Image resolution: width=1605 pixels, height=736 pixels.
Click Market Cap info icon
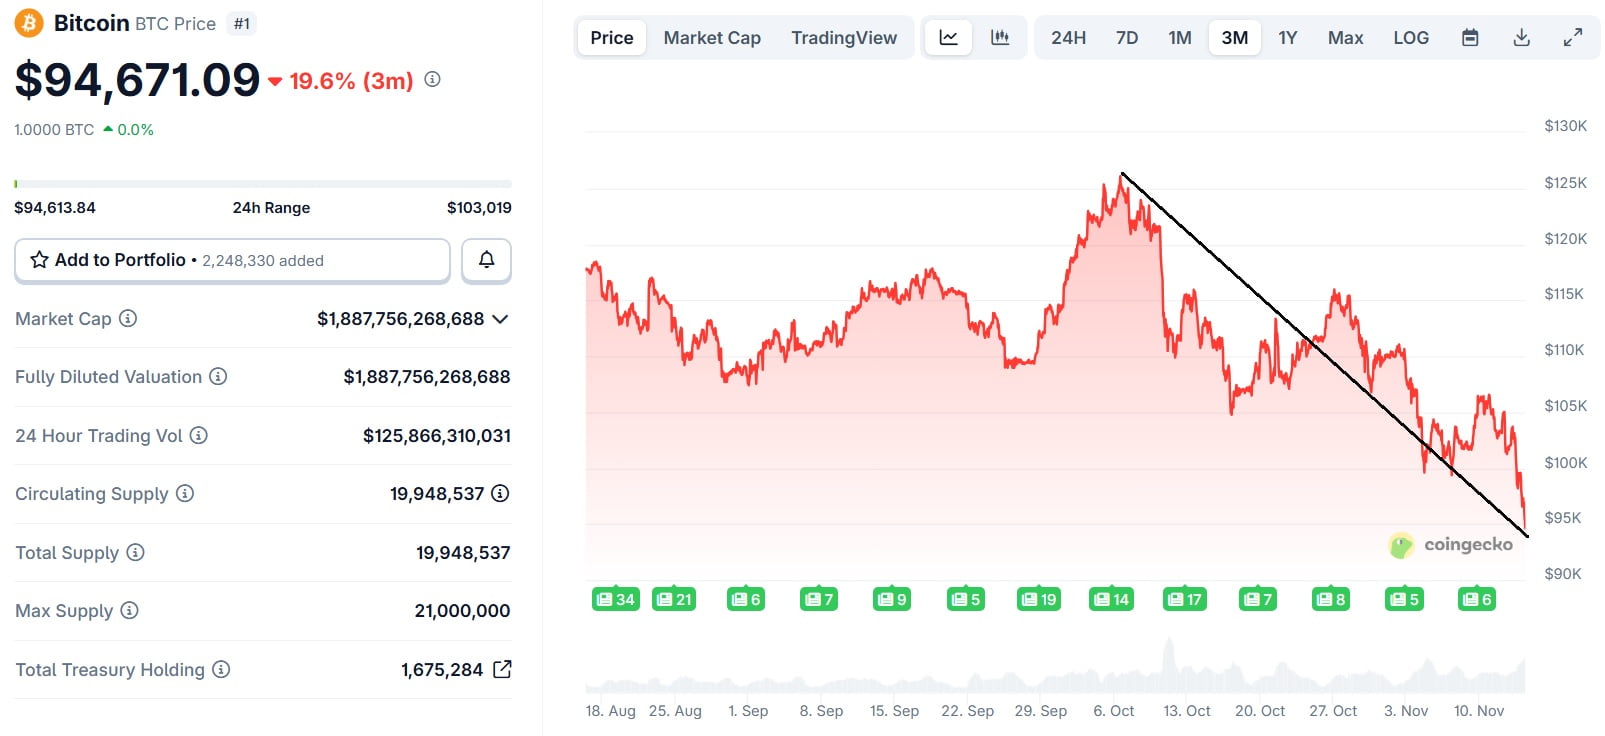pyautogui.click(x=128, y=318)
